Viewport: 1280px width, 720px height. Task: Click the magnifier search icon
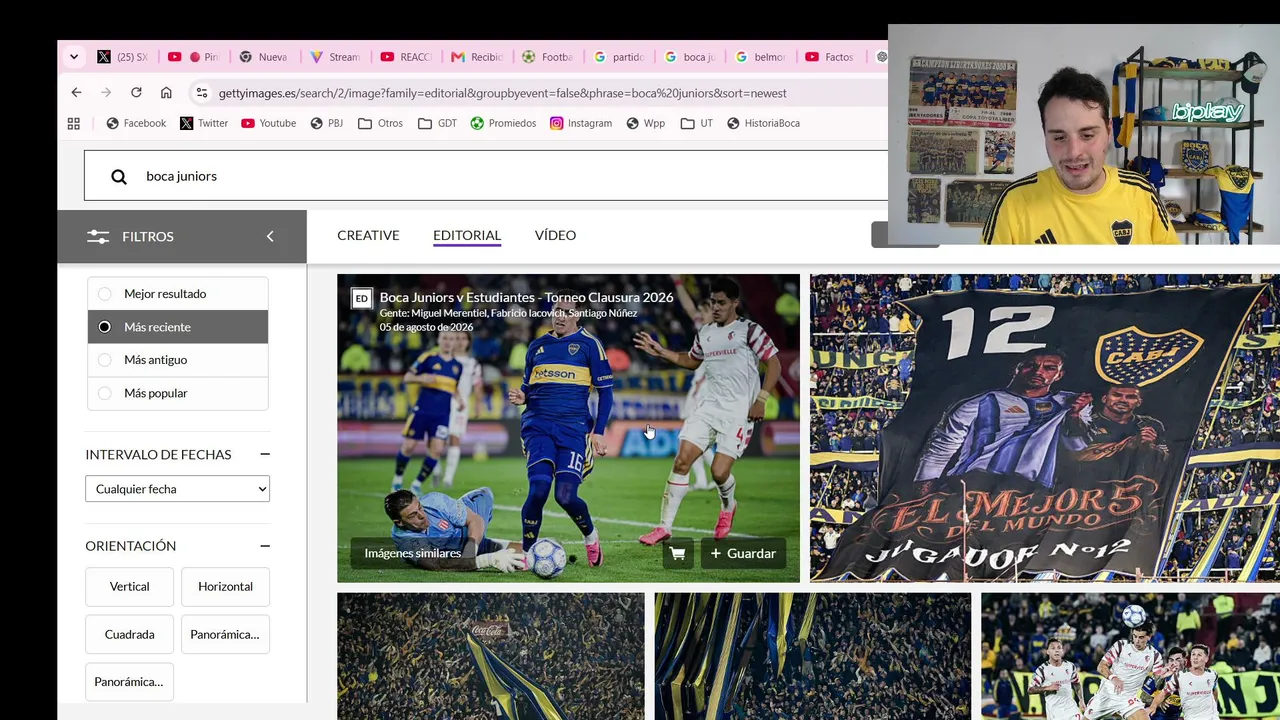pos(119,177)
